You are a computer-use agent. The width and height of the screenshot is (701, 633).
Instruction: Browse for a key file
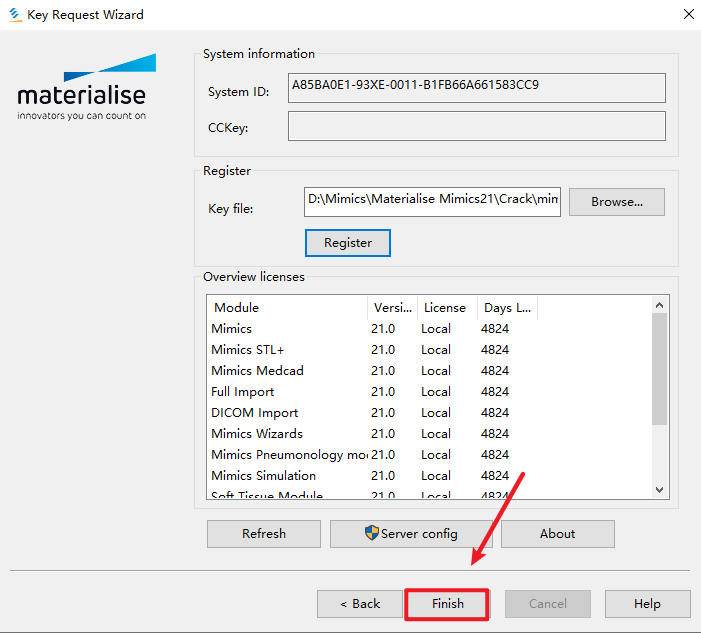(616, 202)
